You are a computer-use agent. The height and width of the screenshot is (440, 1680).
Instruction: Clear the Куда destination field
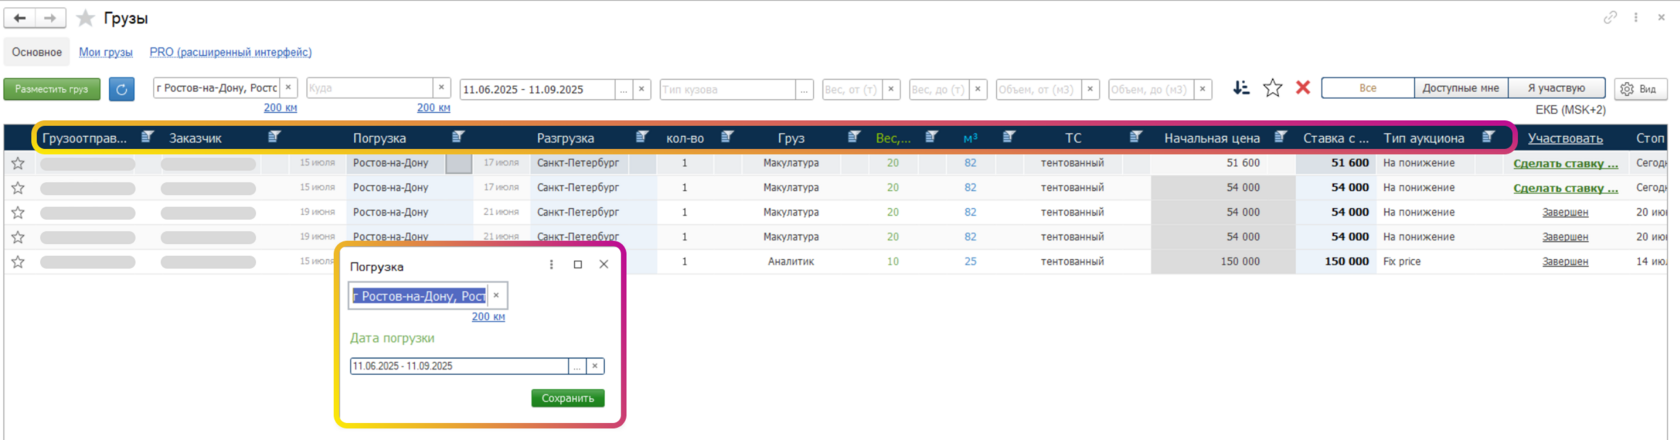(x=441, y=88)
